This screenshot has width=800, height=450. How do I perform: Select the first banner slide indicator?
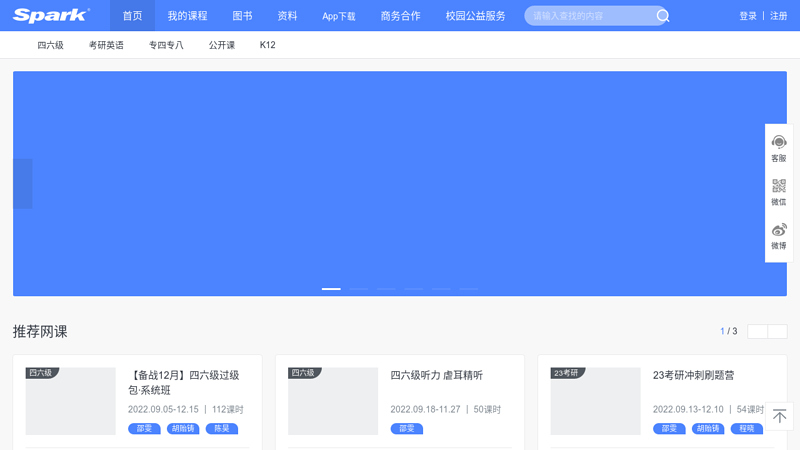coord(331,289)
